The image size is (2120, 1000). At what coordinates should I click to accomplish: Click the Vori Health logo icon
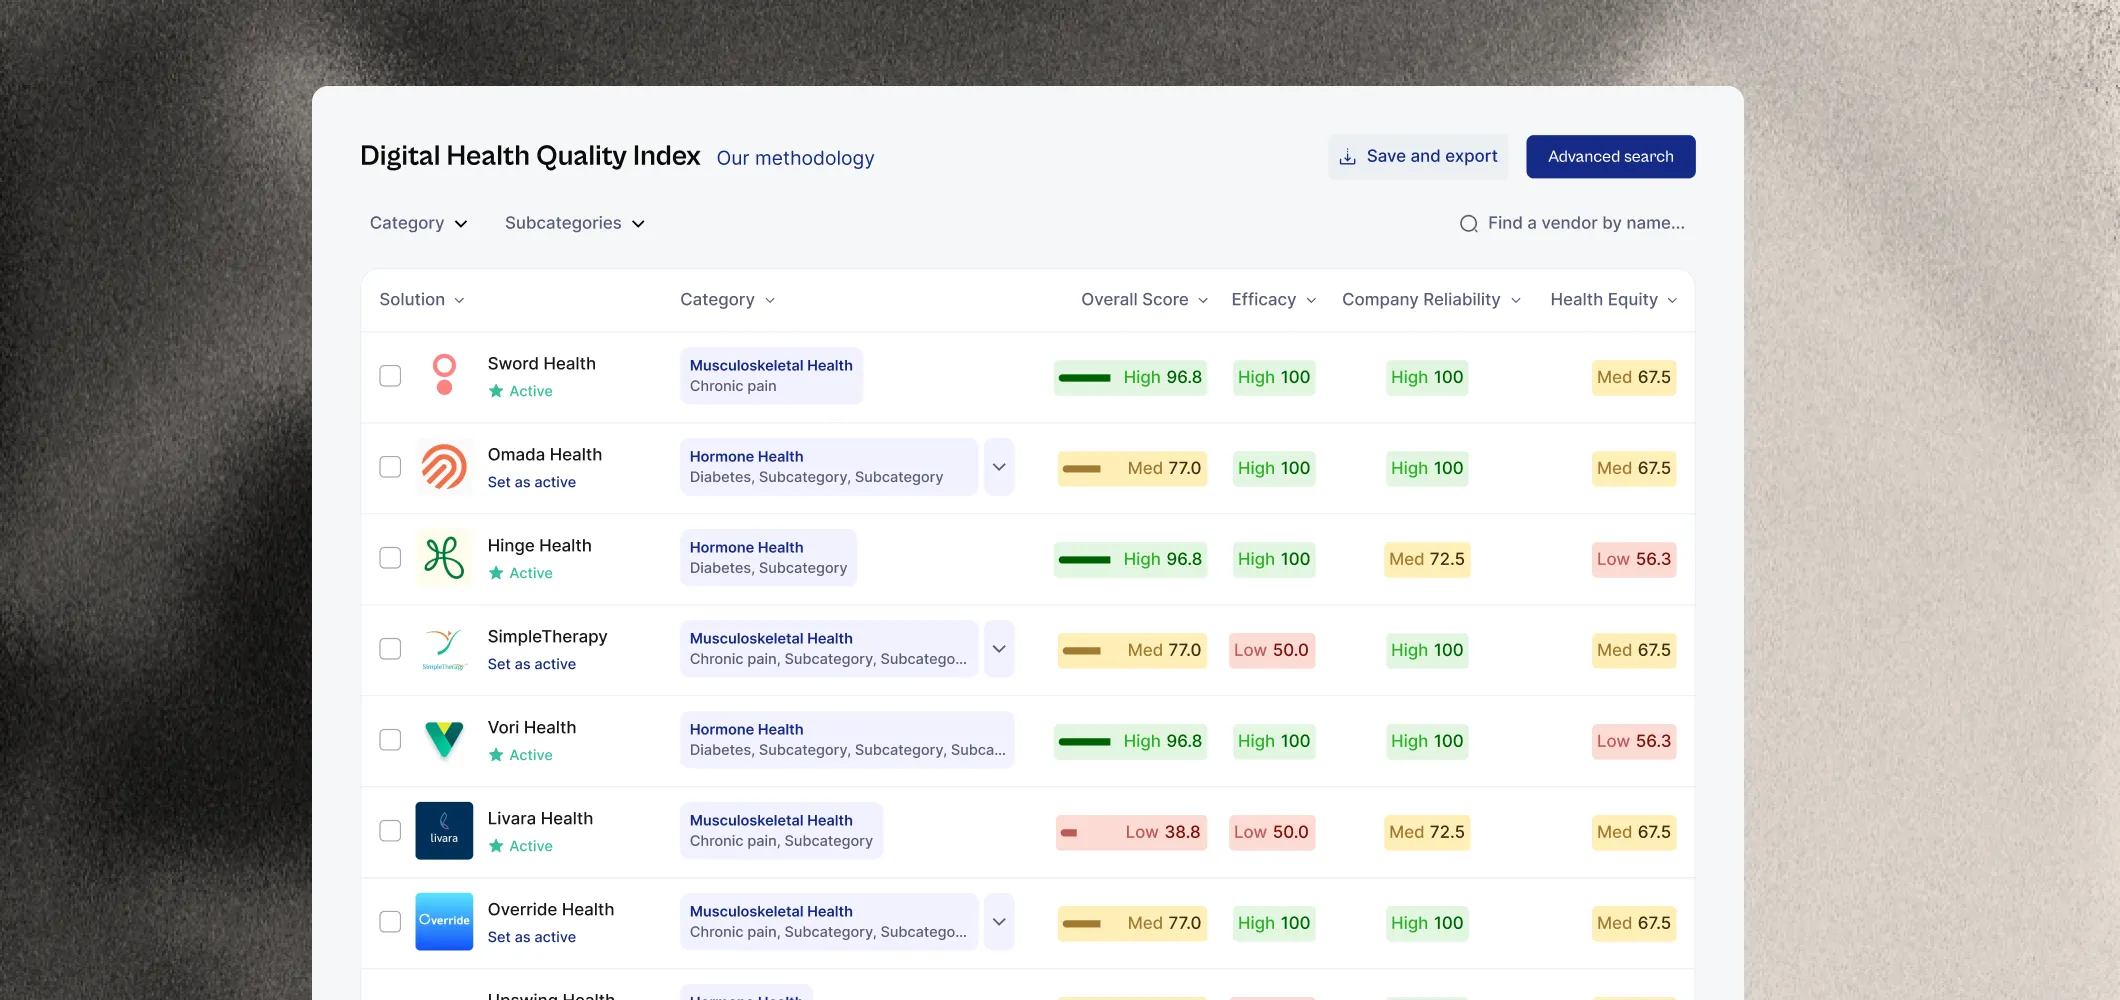444,740
